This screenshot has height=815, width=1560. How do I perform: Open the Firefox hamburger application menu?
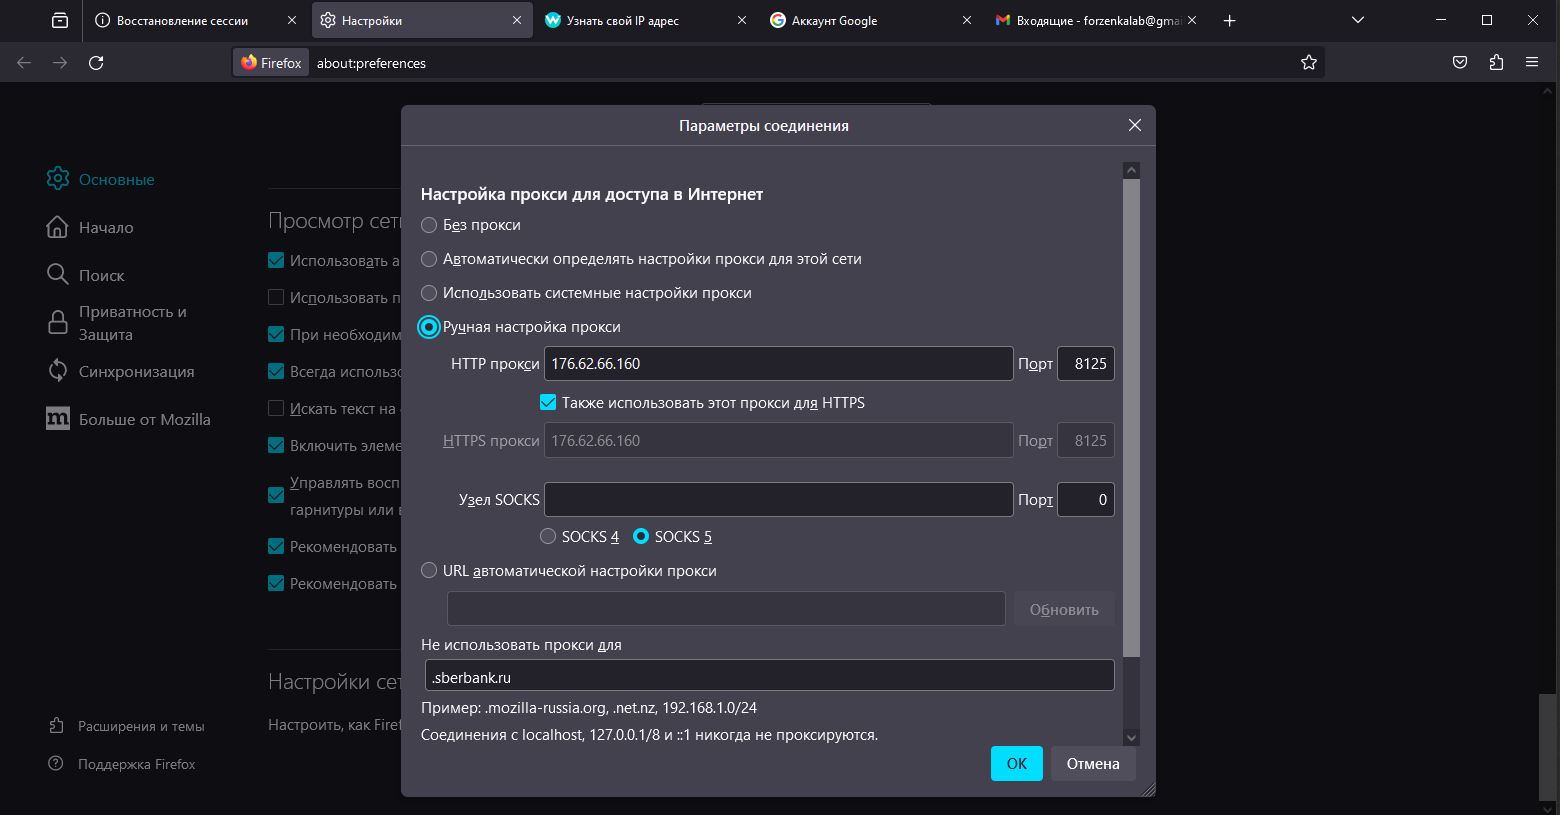click(1532, 63)
